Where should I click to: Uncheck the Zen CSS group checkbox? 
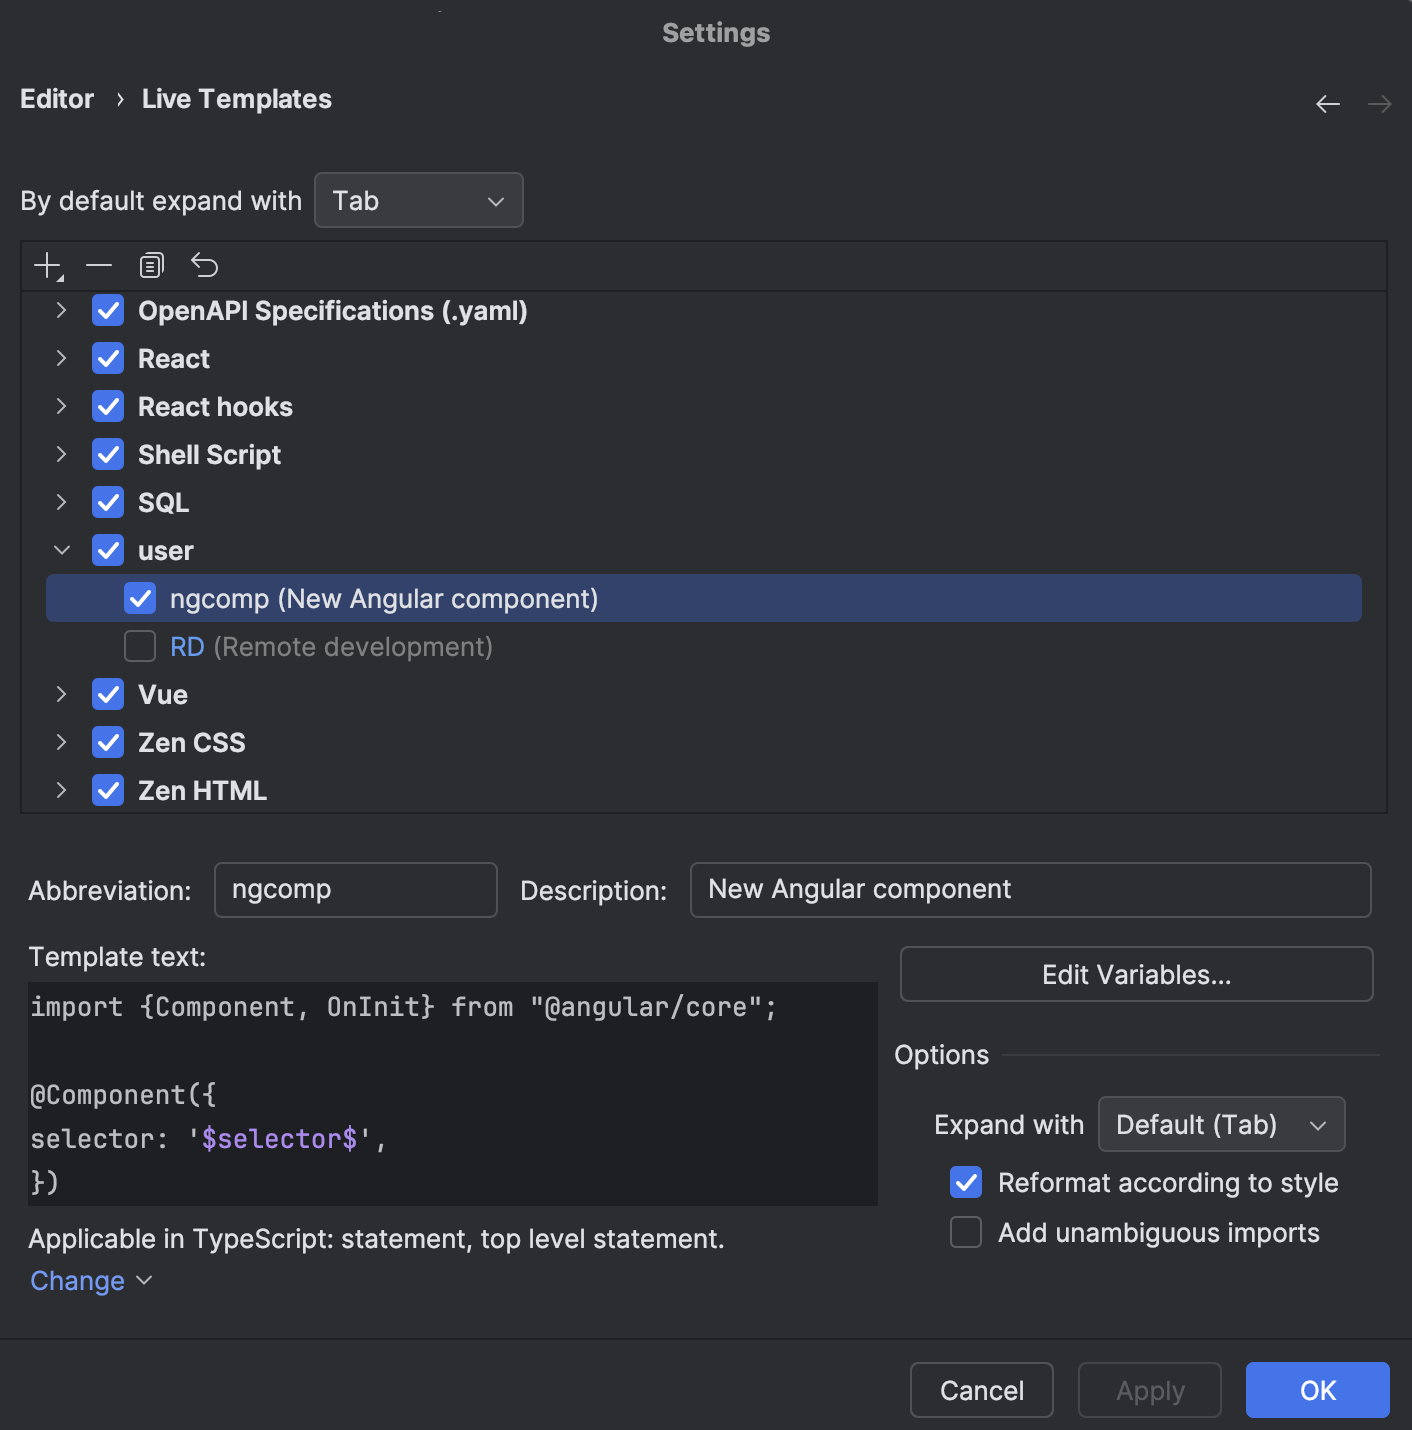(x=108, y=743)
